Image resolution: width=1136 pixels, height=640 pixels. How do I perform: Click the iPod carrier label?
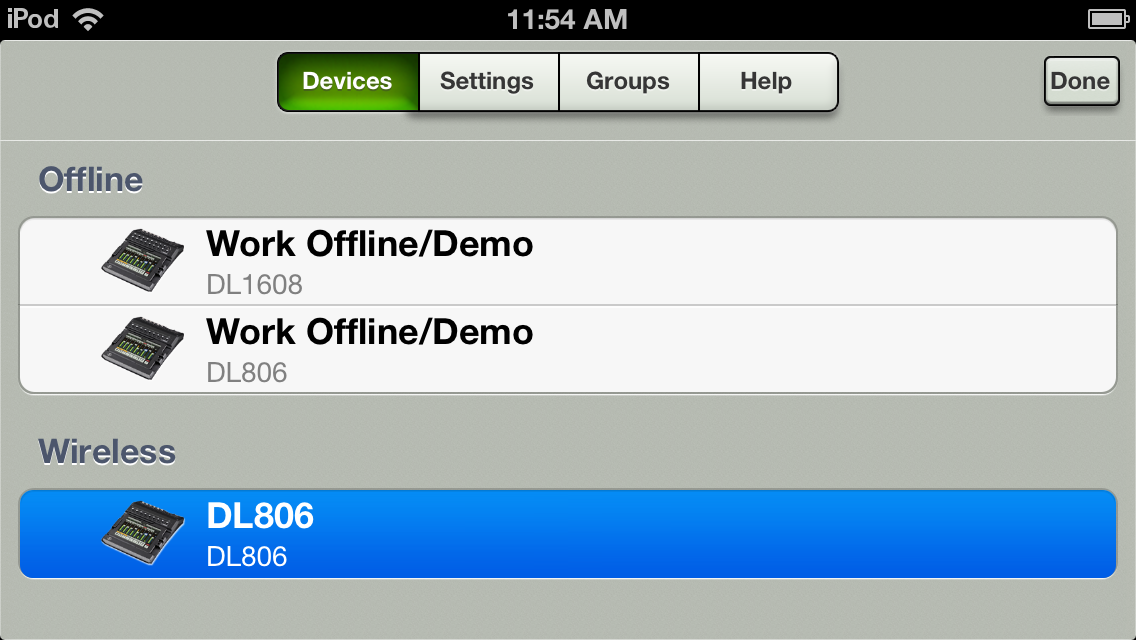point(33,19)
